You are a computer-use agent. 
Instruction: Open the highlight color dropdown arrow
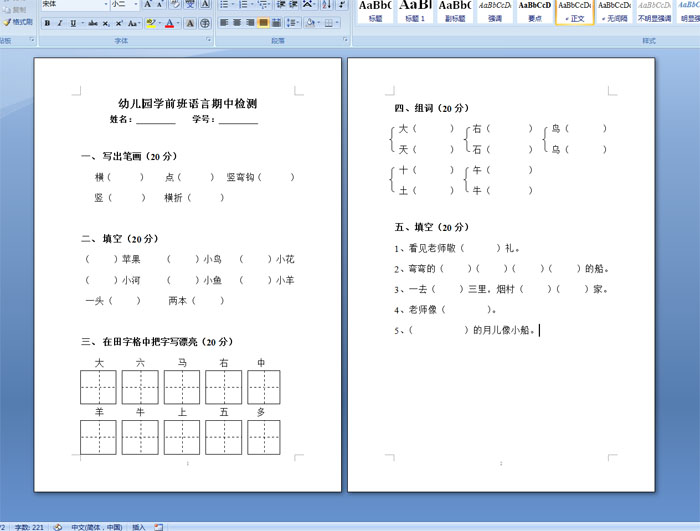(x=159, y=23)
